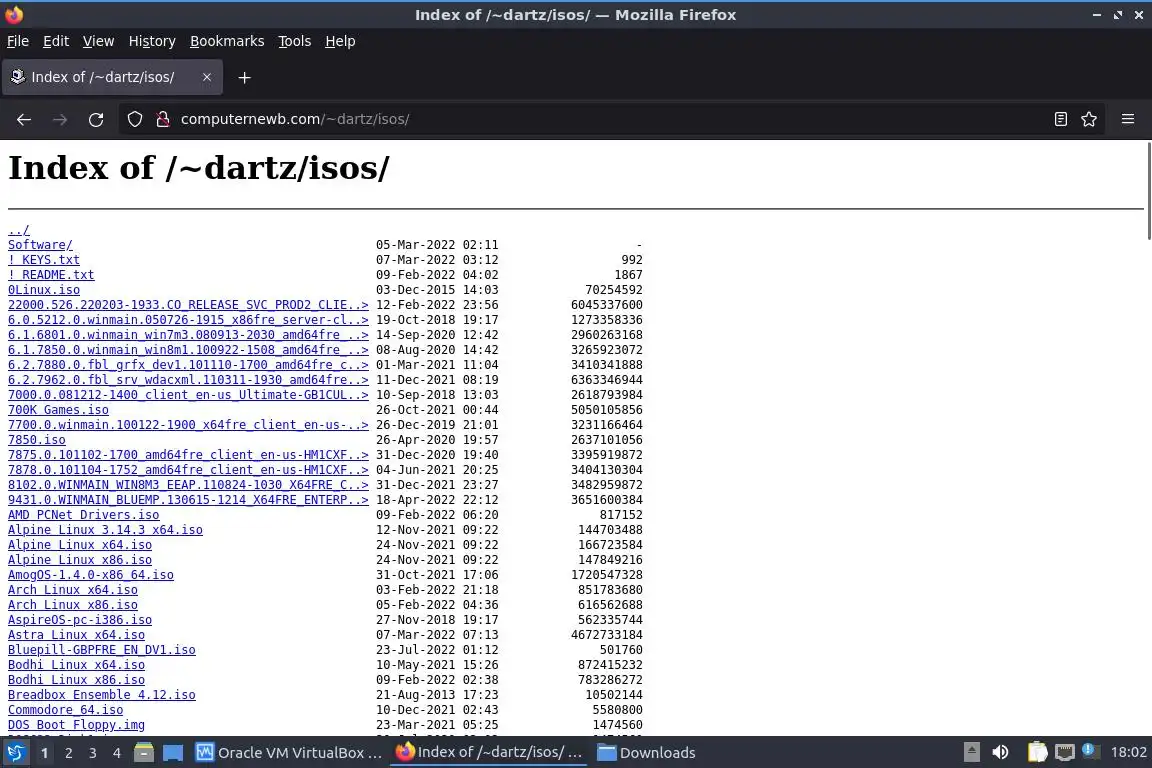Open the tracking protection shield icon
Screen dimensions: 1152x768
point(134,119)
